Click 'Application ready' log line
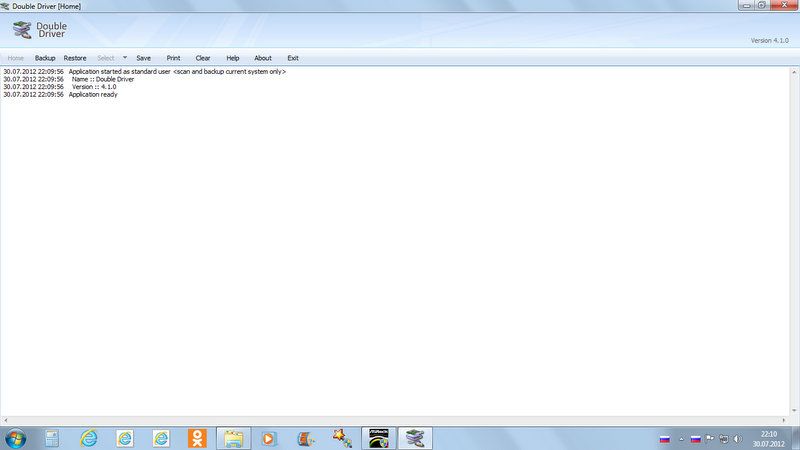This screenshot has width=800, height=450. point(93,94)
